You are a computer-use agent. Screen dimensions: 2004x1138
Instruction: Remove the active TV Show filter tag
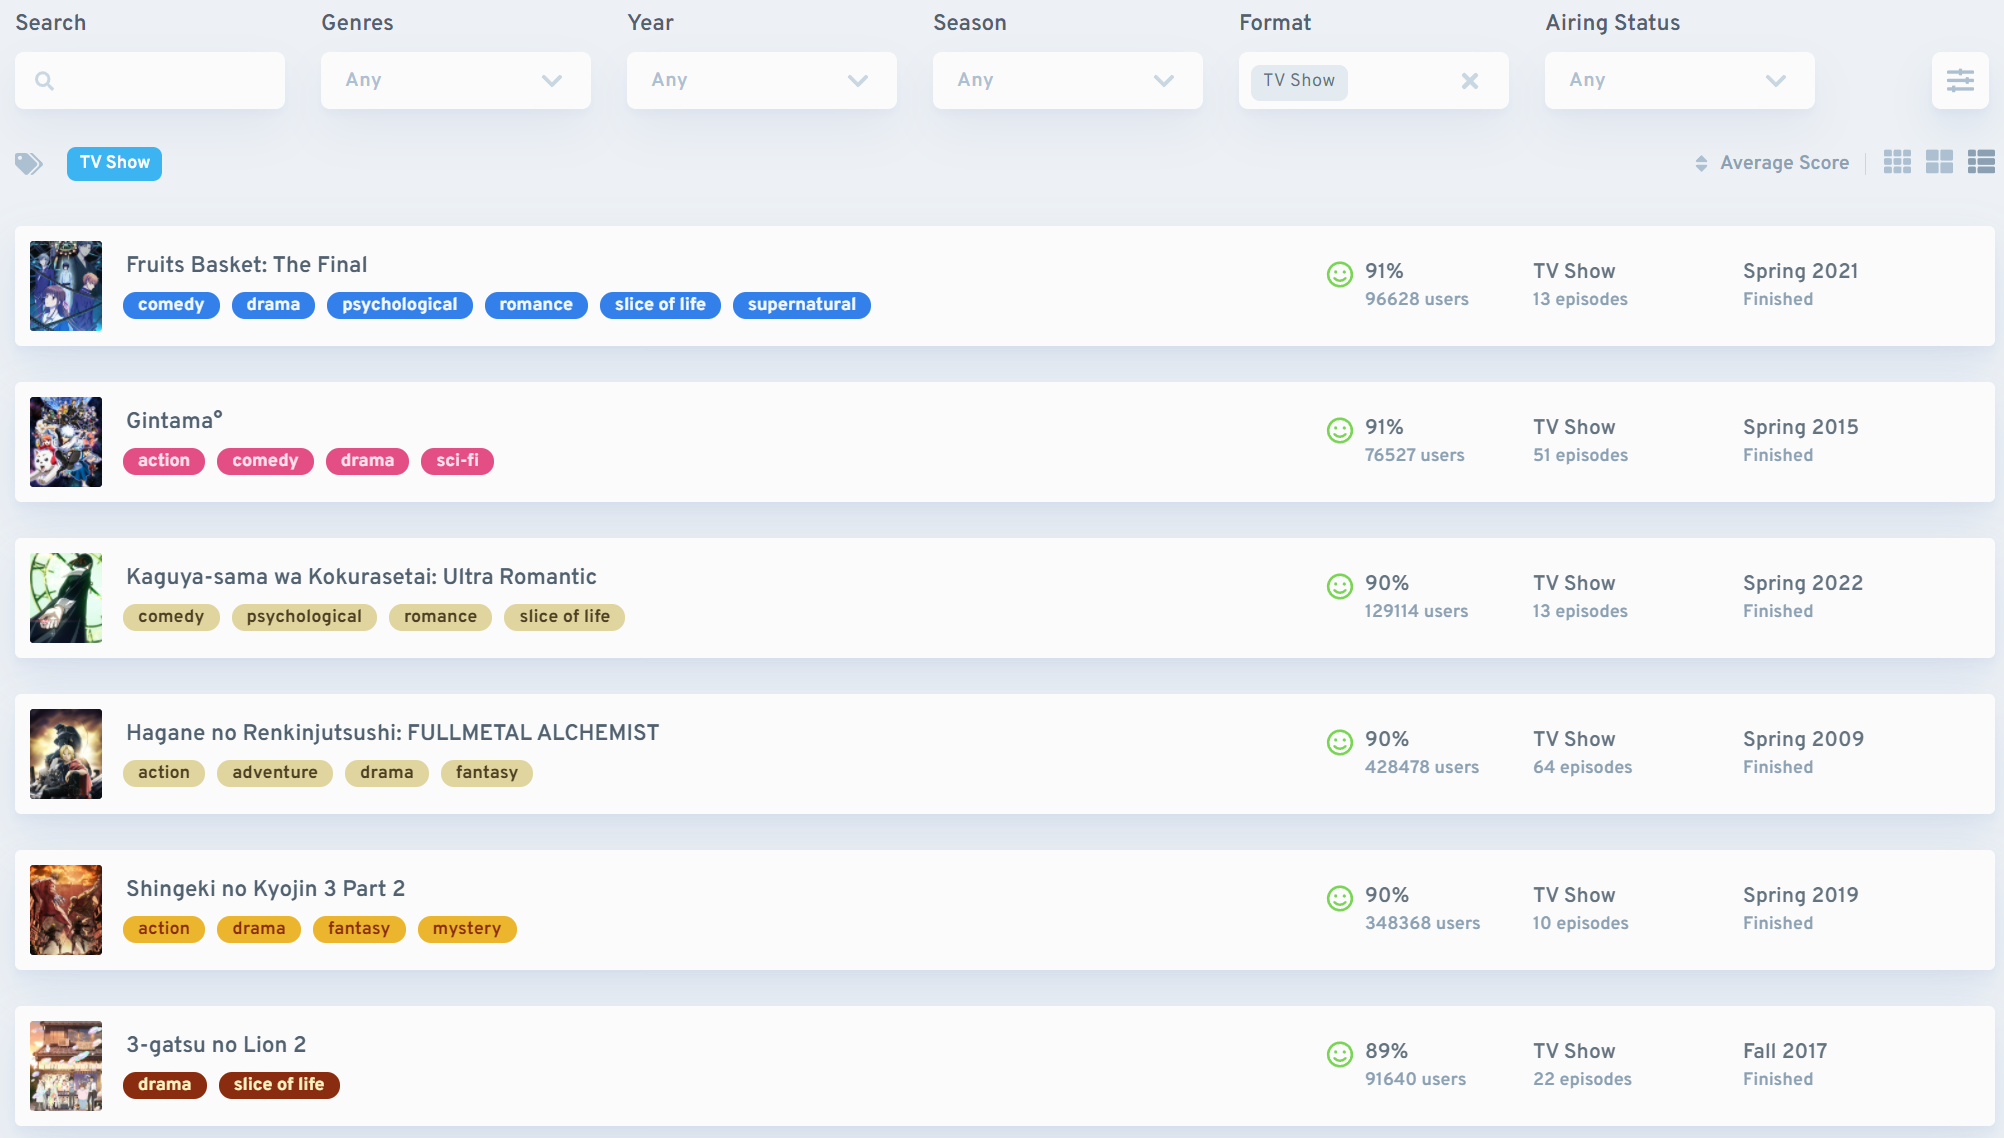pos(114,163)
